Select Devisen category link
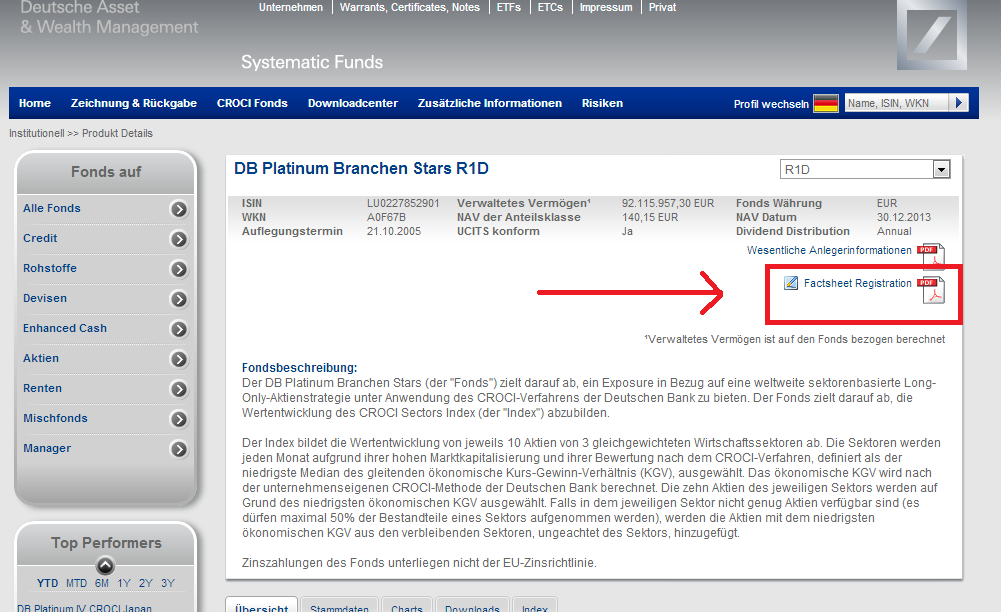1001x612 pixels. [x=45, y=298]
